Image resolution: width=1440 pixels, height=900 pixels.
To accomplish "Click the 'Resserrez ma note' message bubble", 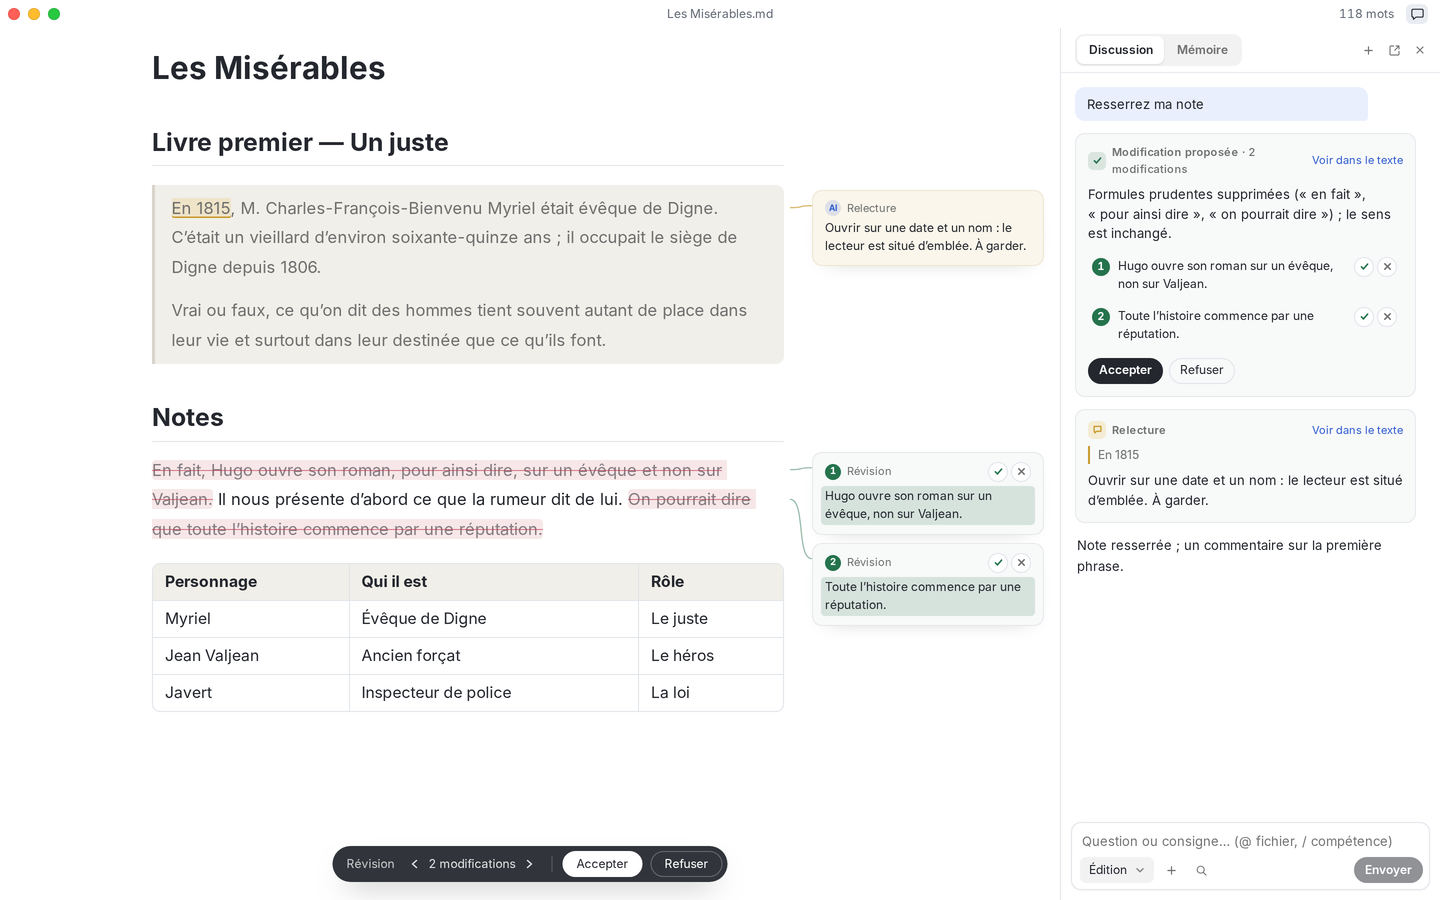I will click(1221, 104).
